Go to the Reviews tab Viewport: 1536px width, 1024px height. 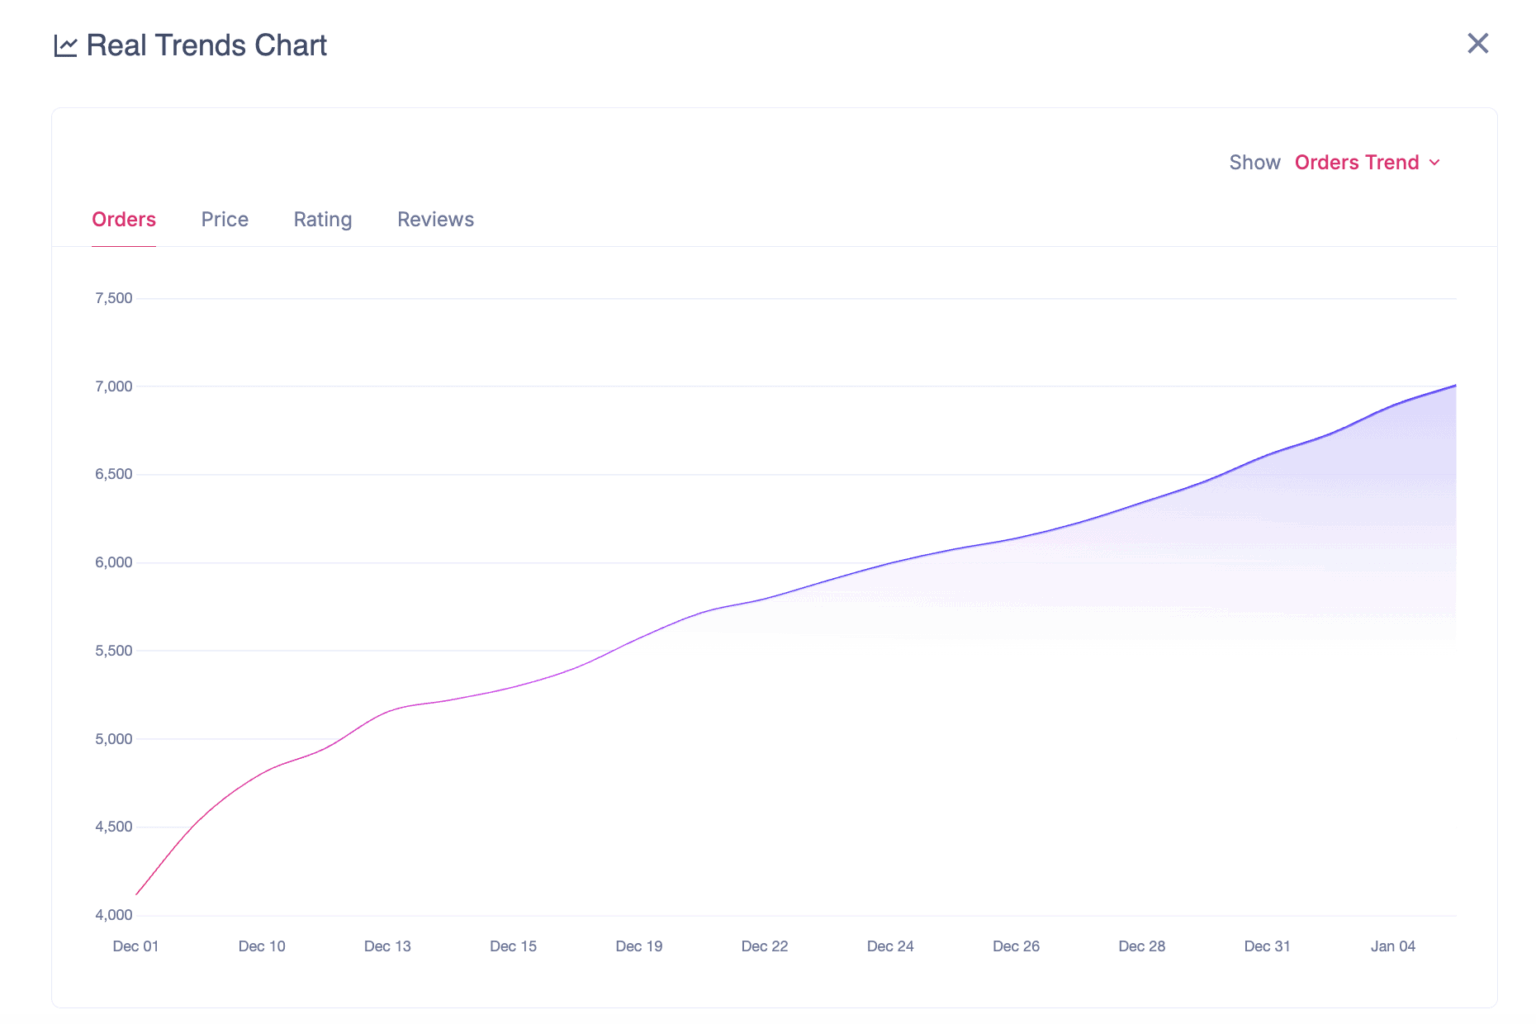[x=435, y=219]
